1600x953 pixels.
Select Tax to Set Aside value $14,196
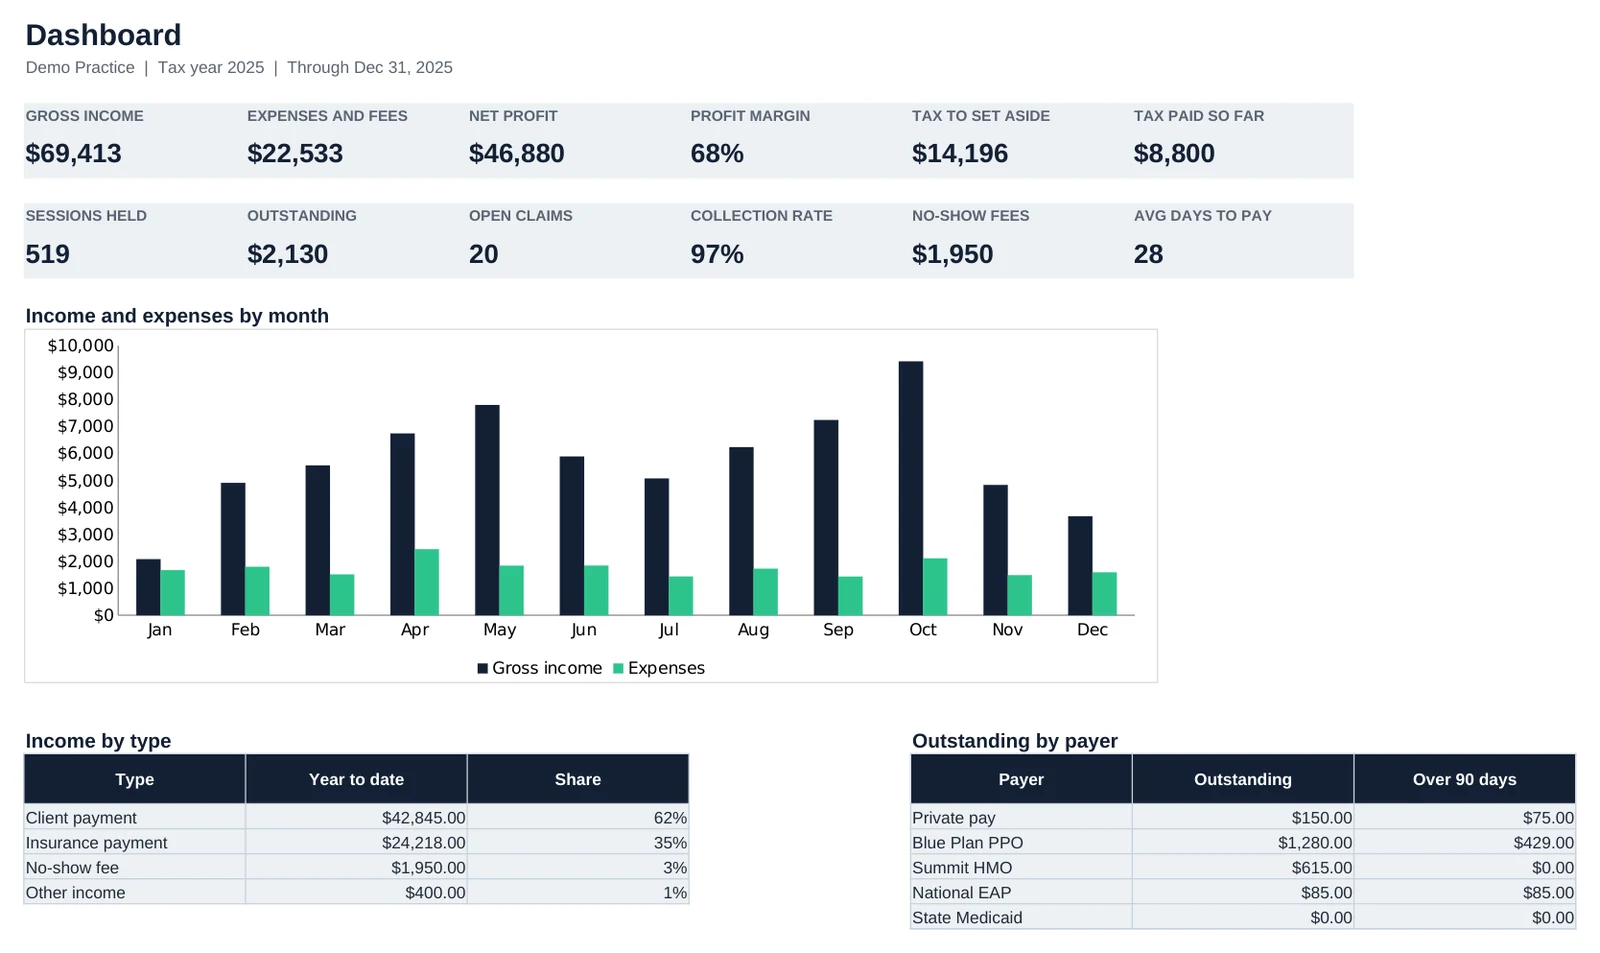coord(960,153)
